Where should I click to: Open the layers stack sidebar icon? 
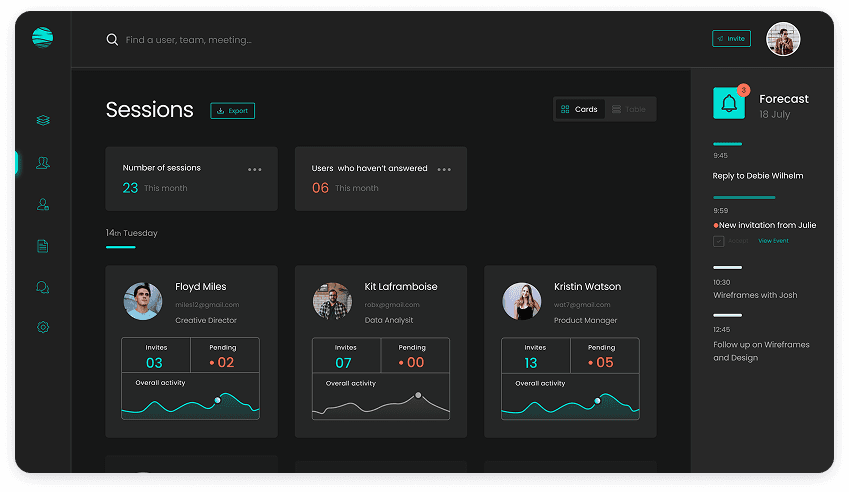tap(42, 121)
